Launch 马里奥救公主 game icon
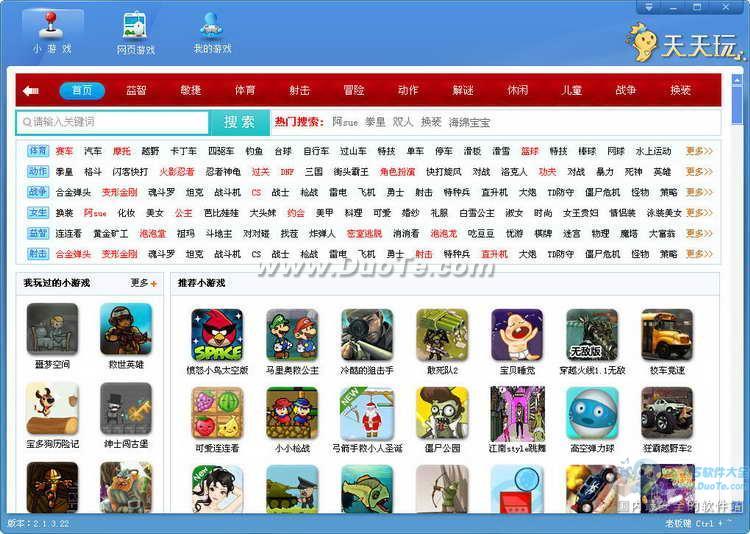The image size is (750, 534). [x=292, y=335]
